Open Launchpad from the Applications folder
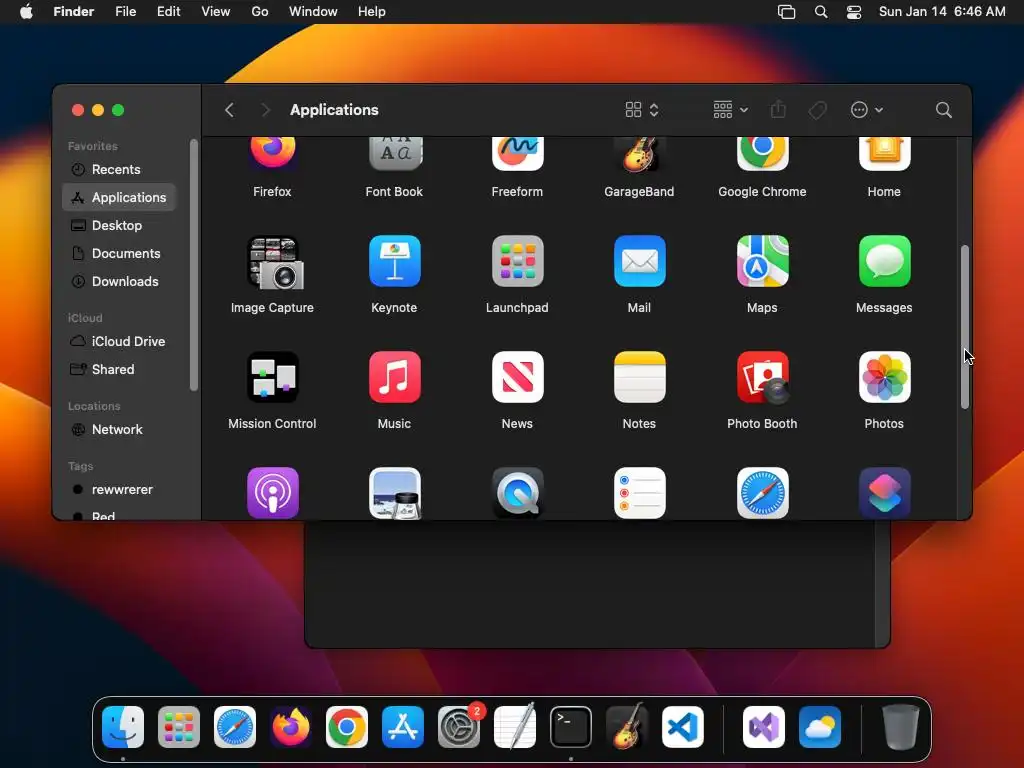 [517, 261]
